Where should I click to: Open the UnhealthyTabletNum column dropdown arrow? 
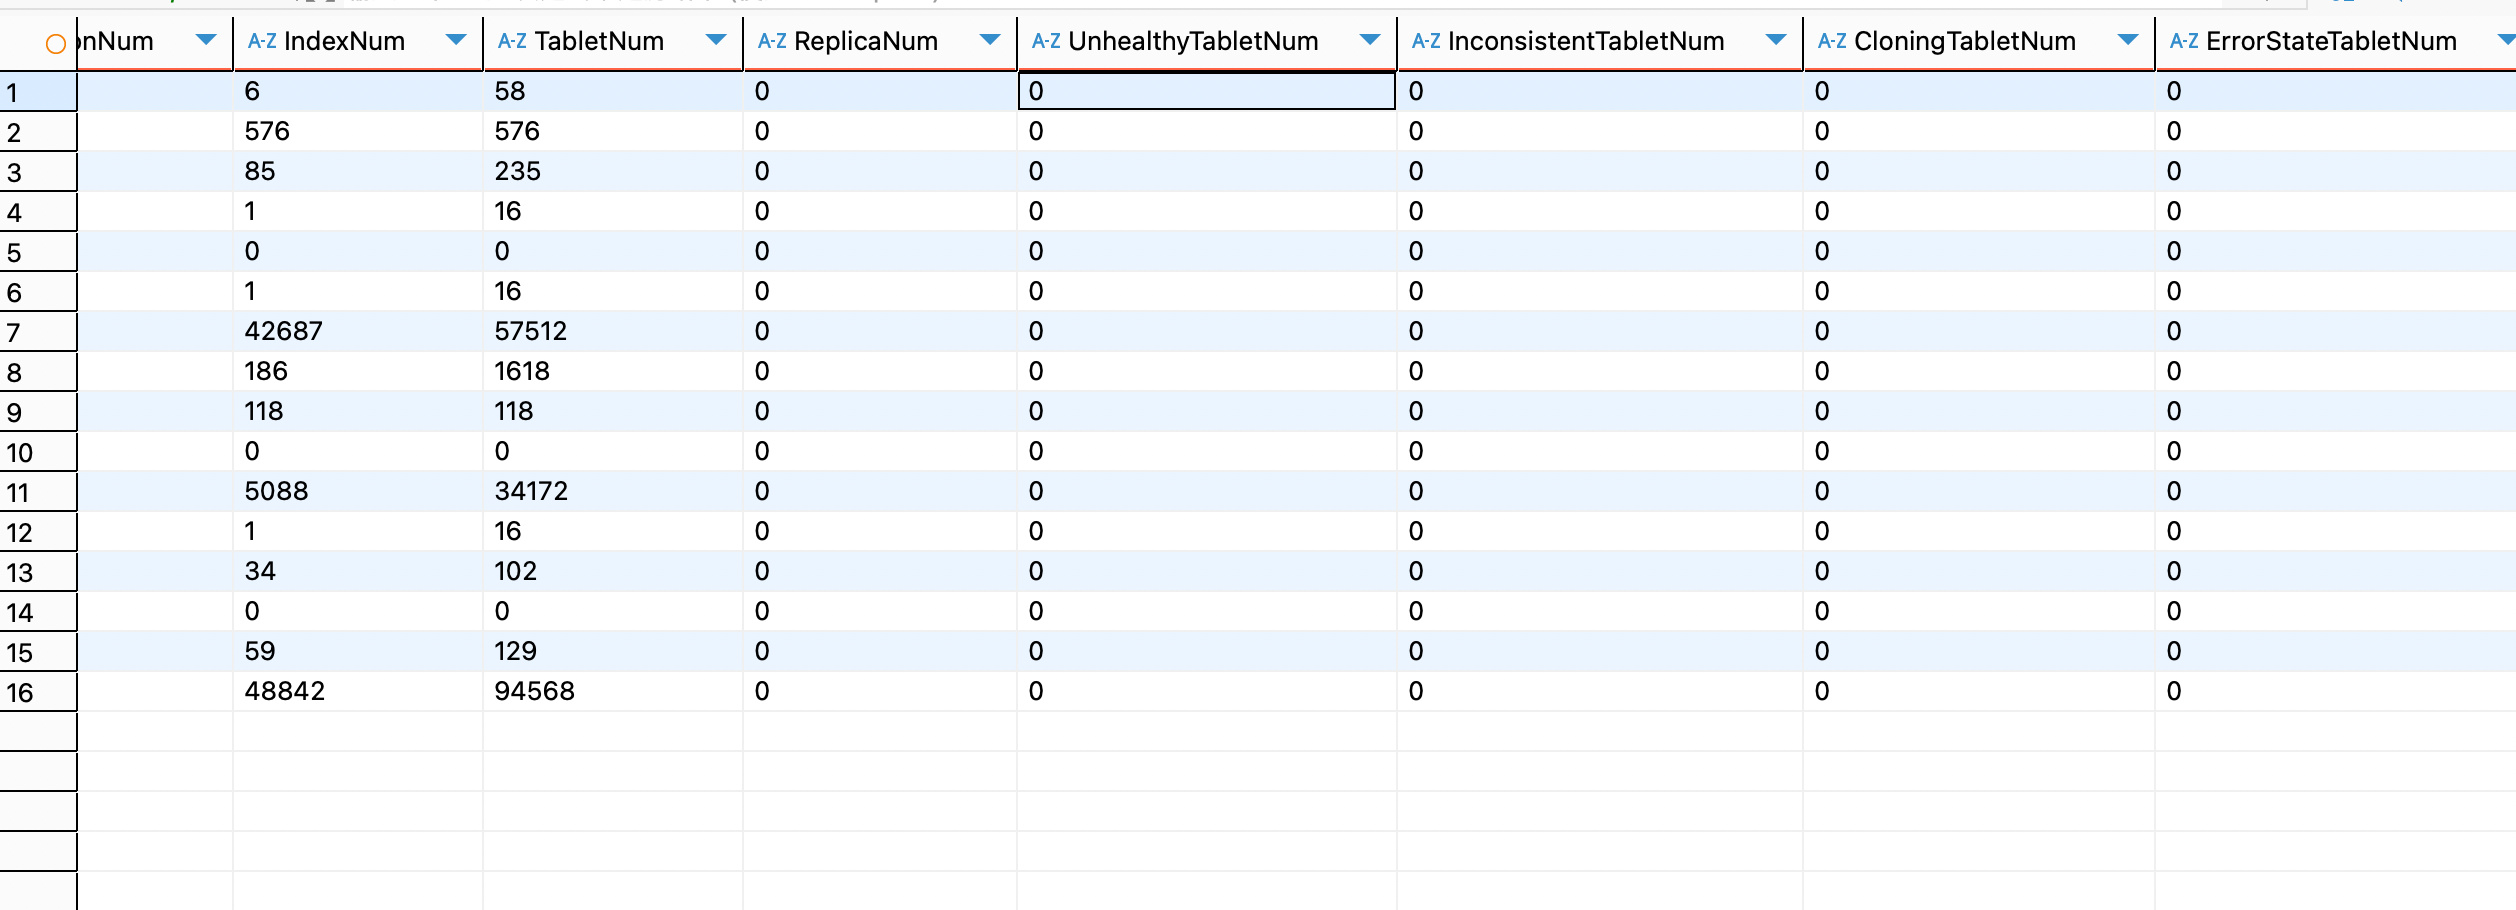pyautogui.click(x=1370, y=40)
